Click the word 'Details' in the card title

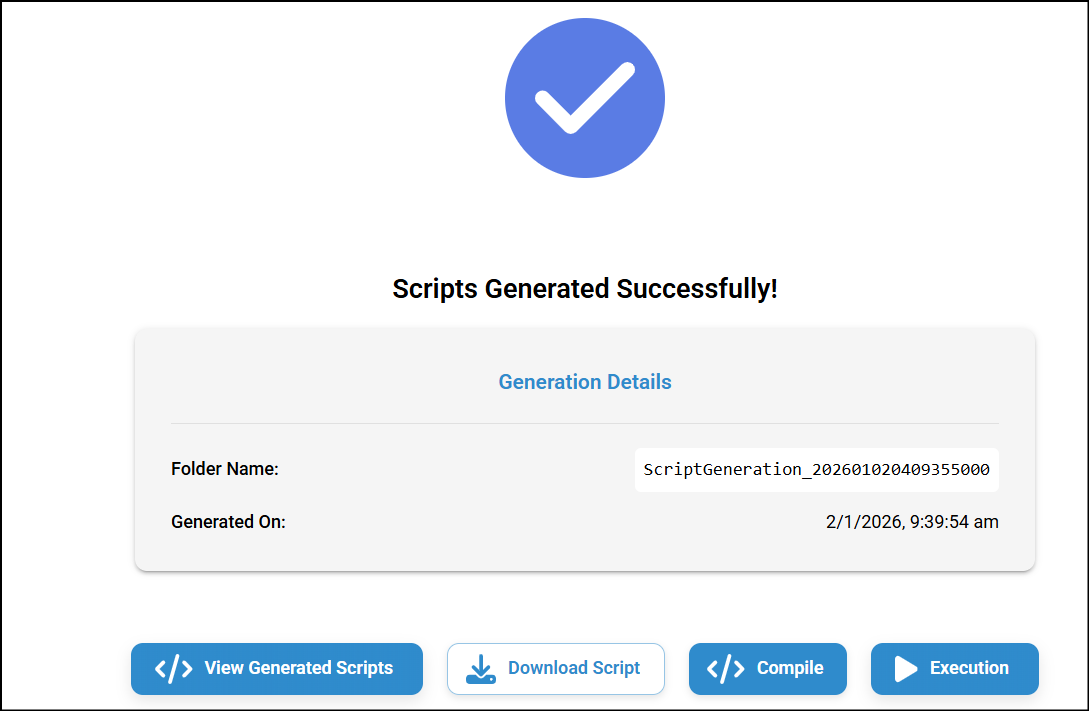[638, 382]
